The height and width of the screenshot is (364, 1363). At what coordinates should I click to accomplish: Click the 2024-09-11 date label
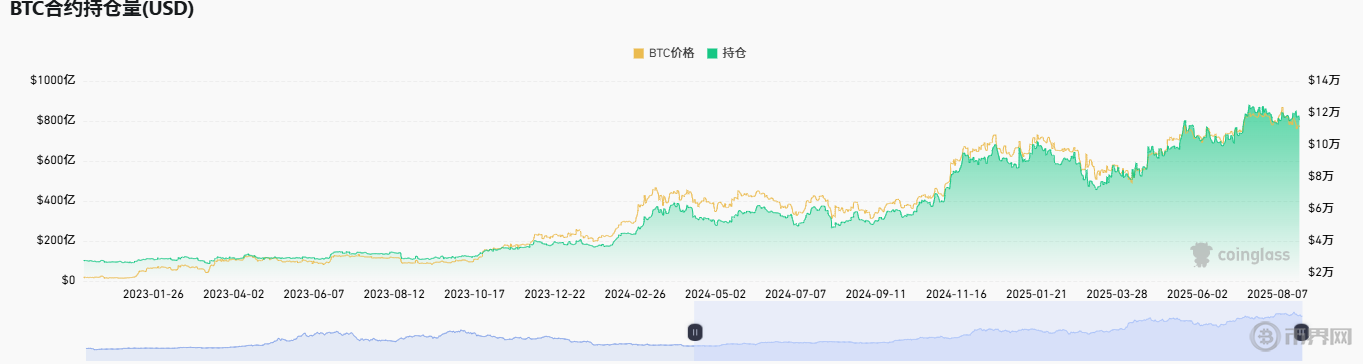(x=876, y=295)
